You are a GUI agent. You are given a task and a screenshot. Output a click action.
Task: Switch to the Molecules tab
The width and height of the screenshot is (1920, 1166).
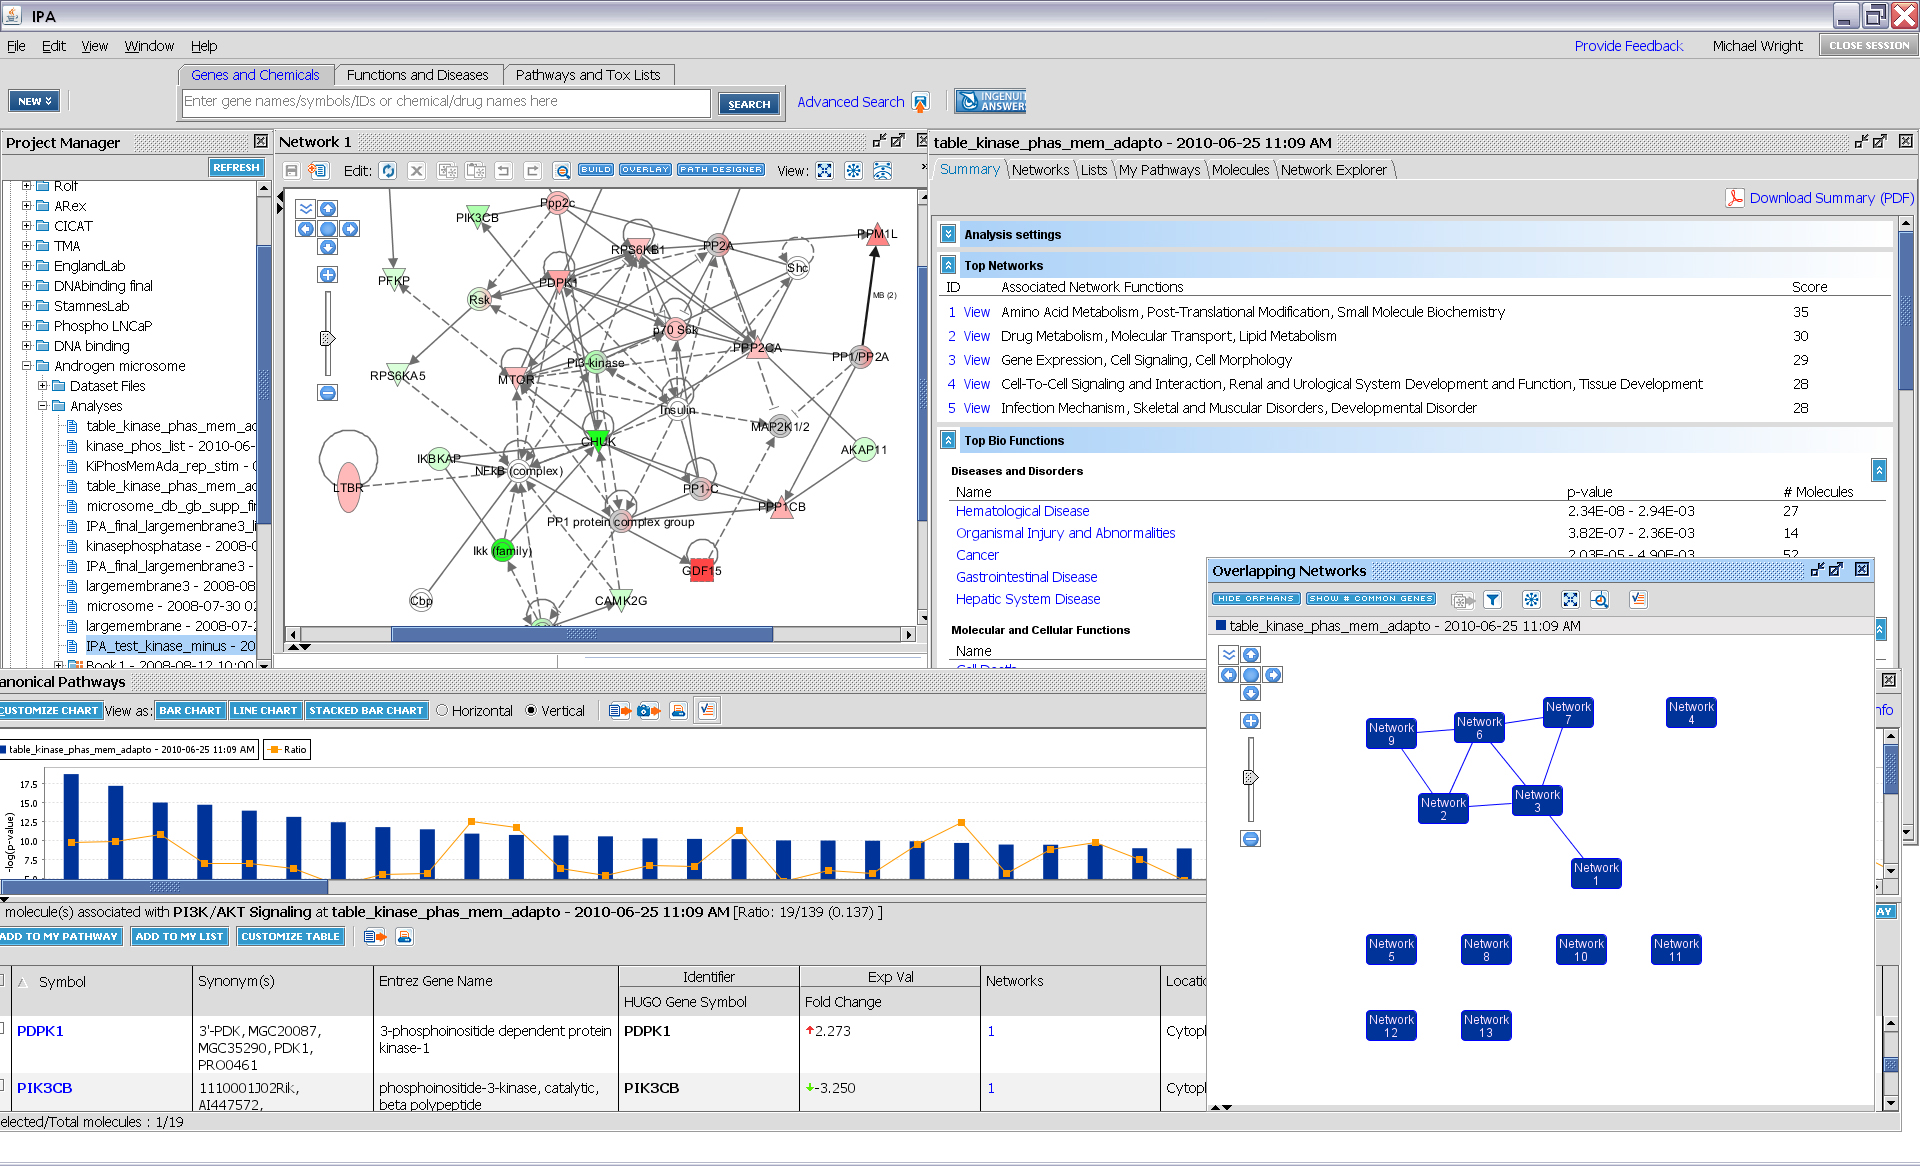point(1240,170)
